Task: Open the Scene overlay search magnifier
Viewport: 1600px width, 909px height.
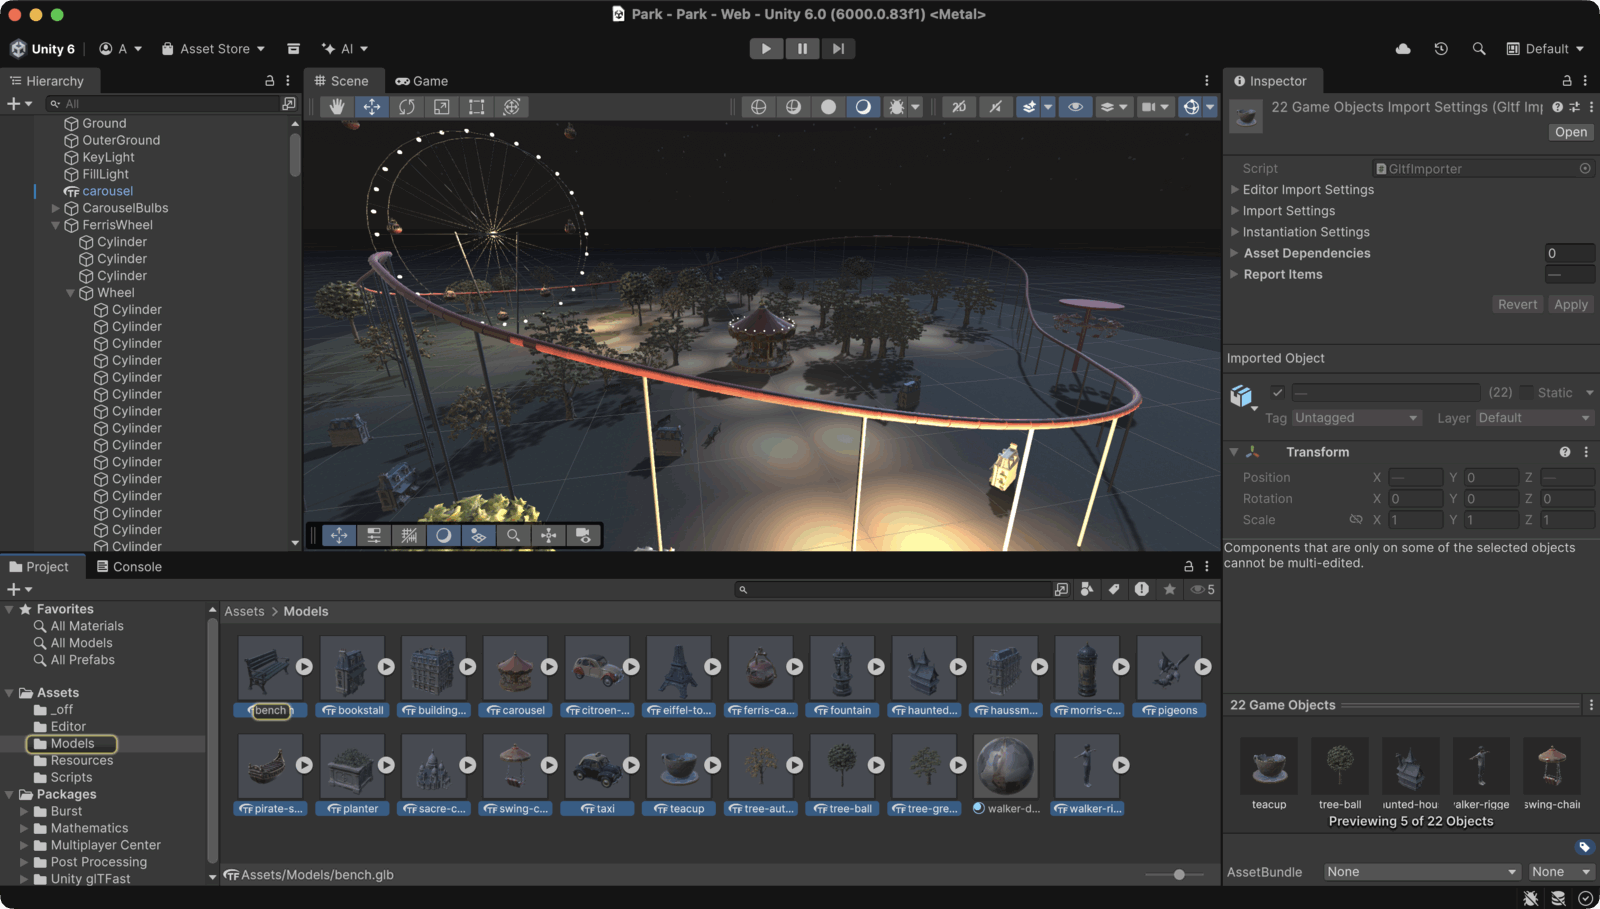Action: pos(513,536)
